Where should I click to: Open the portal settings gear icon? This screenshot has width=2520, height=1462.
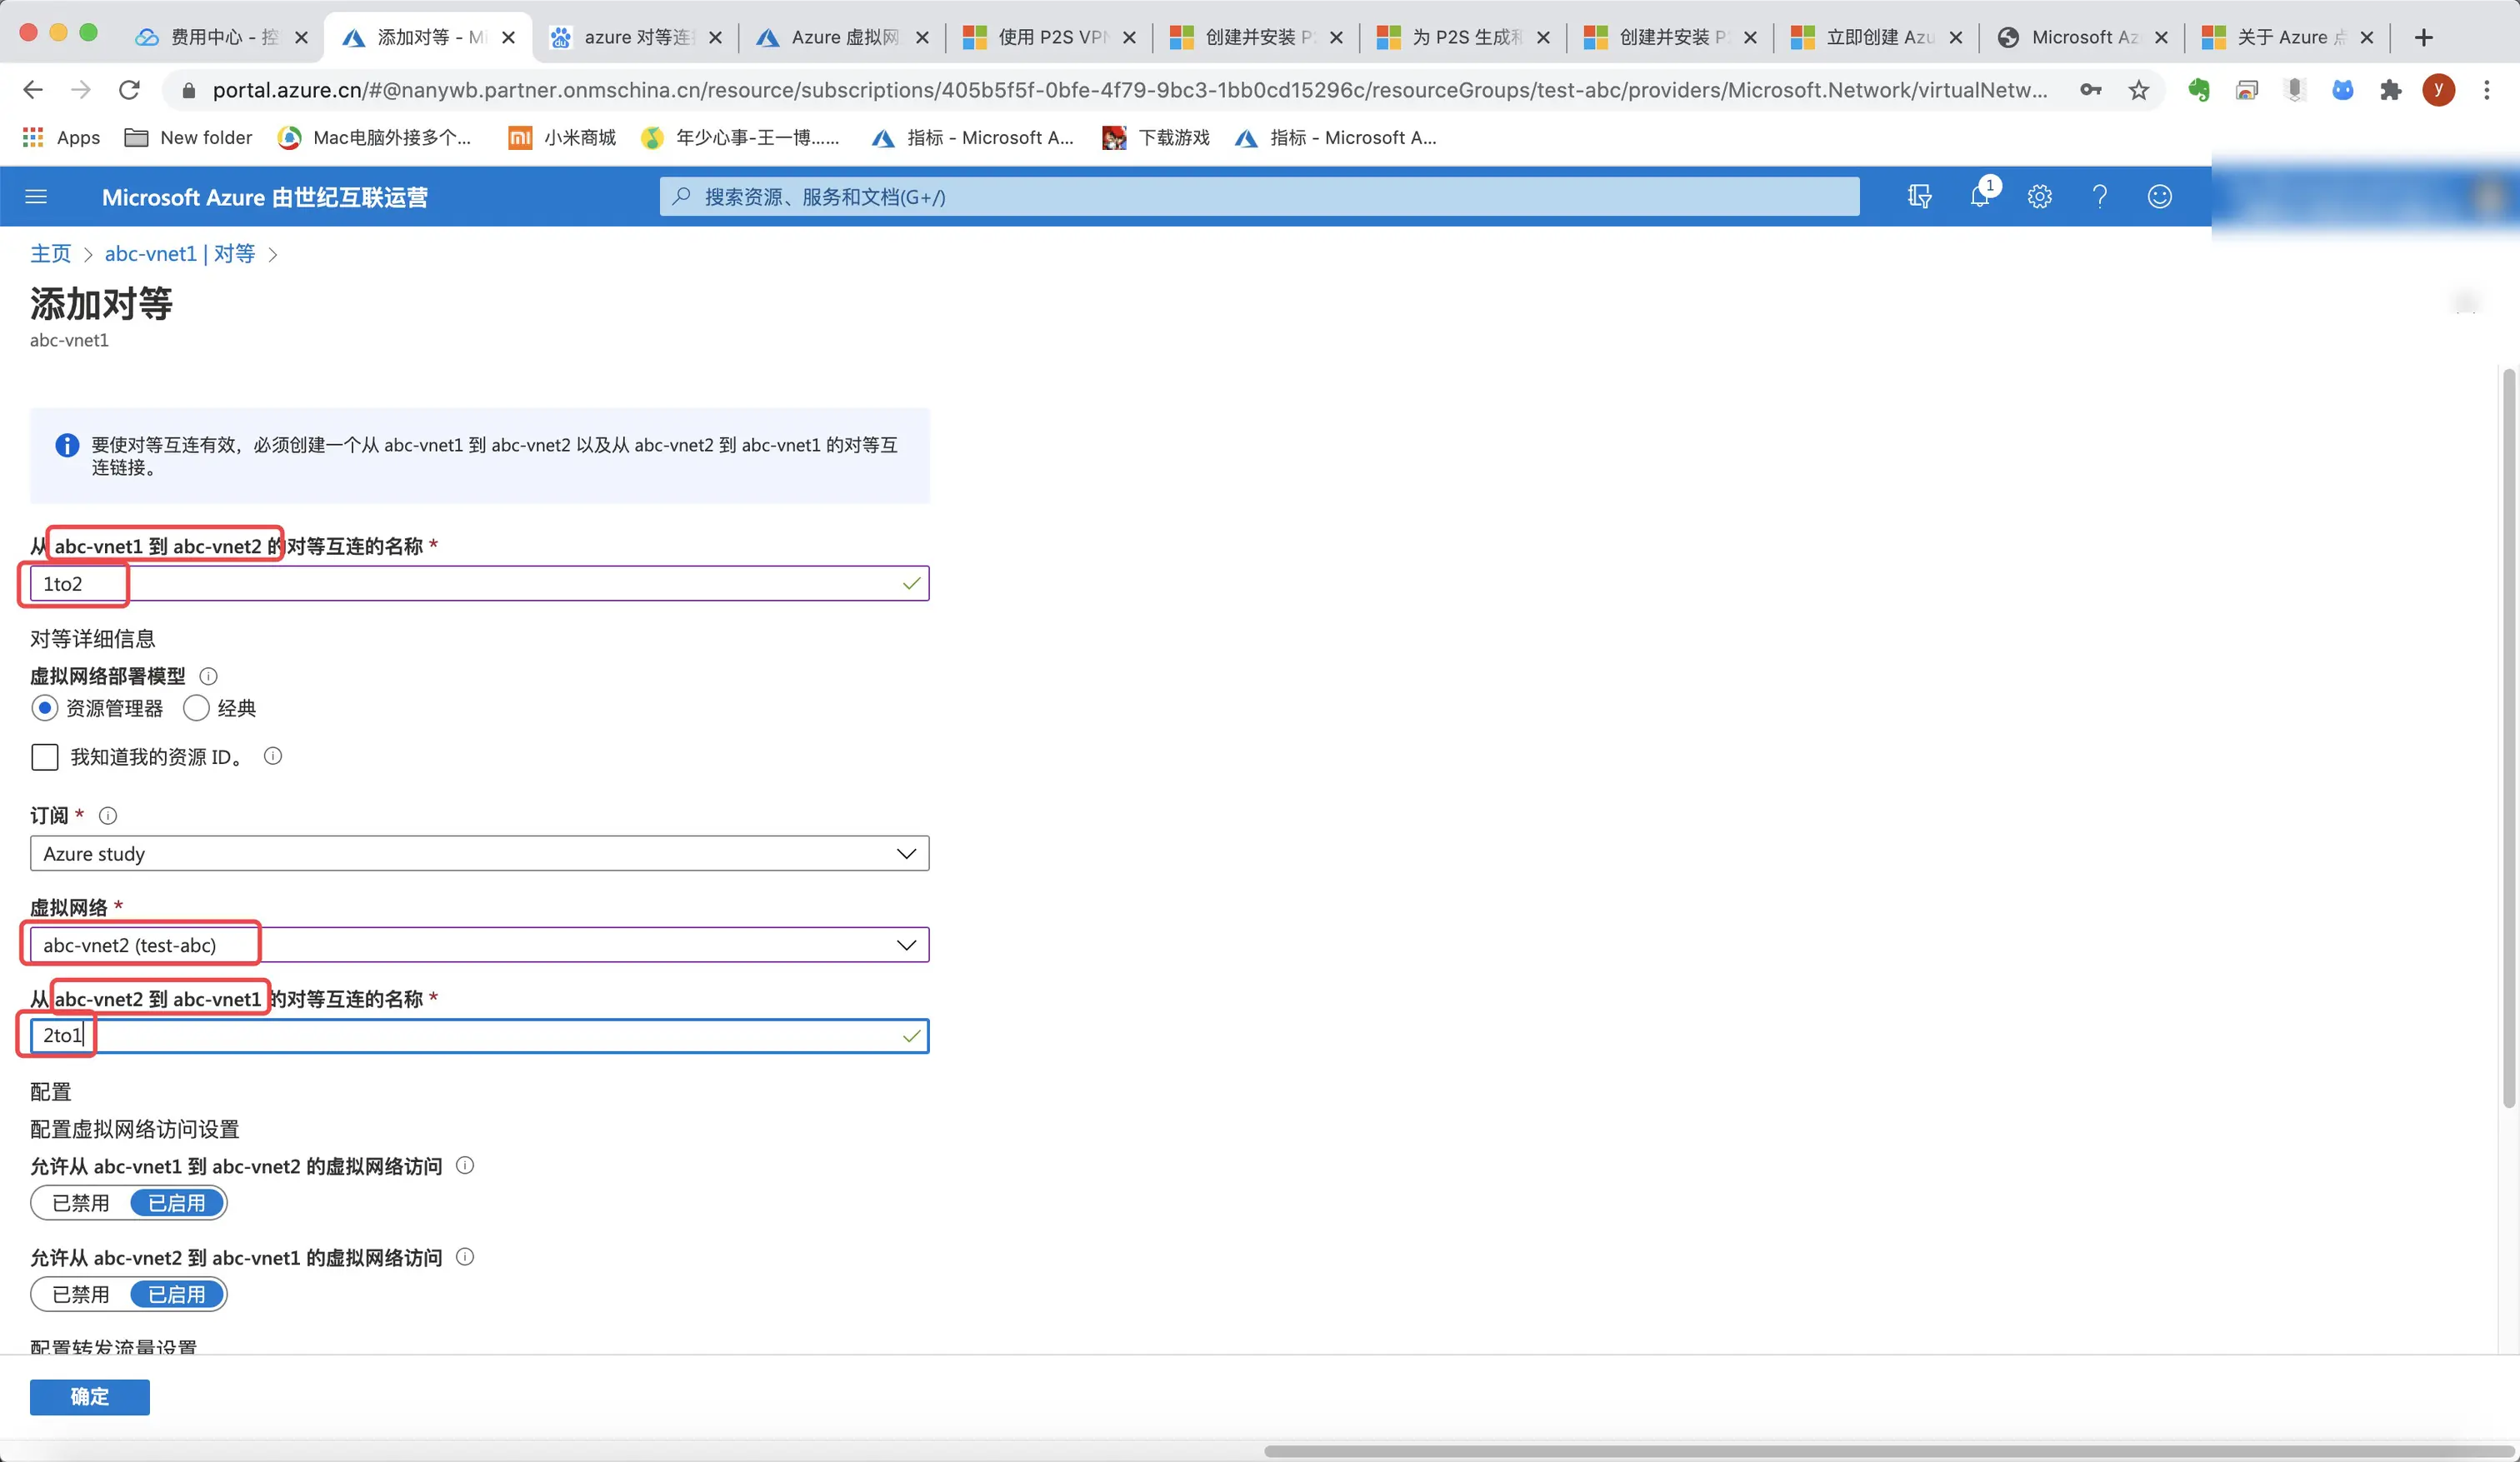[x=2039, y=197]
